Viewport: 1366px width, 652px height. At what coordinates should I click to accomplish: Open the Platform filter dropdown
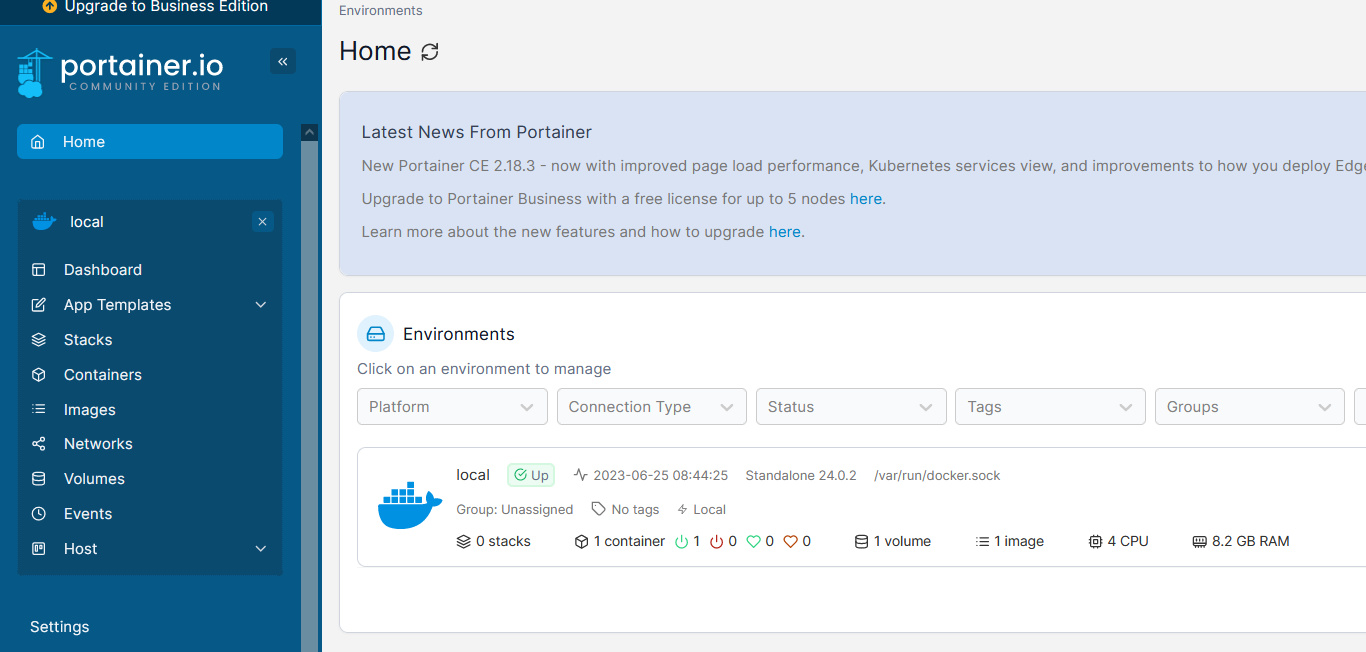coord(452,407)
